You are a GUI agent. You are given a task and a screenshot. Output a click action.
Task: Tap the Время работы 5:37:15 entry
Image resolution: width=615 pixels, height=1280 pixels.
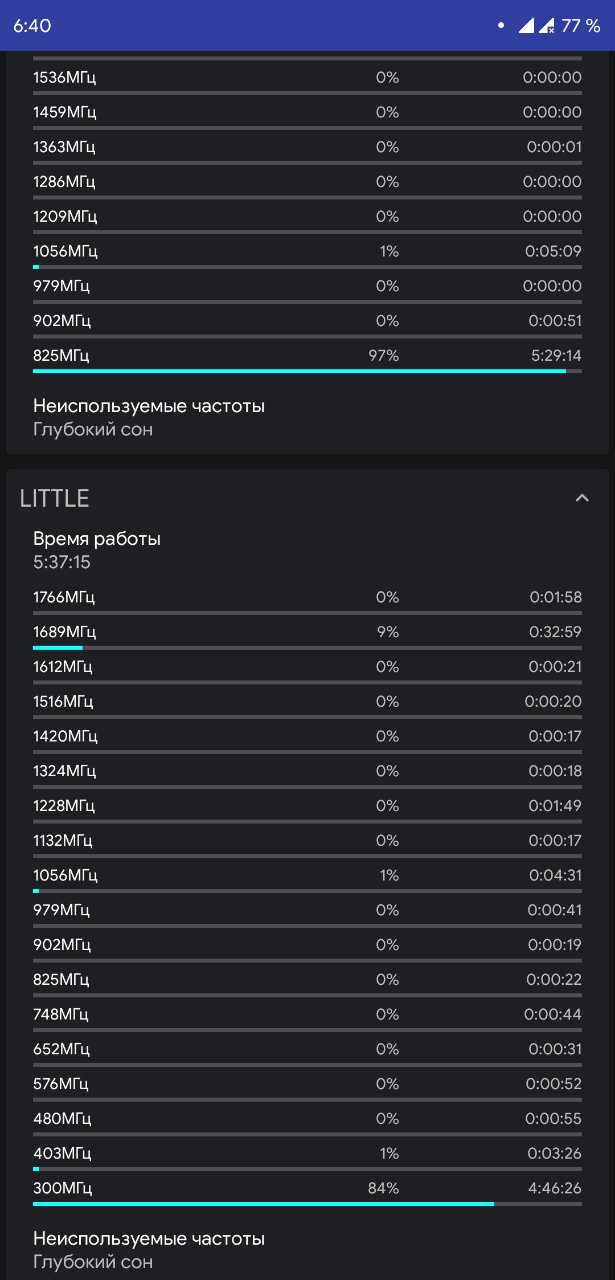97,551
